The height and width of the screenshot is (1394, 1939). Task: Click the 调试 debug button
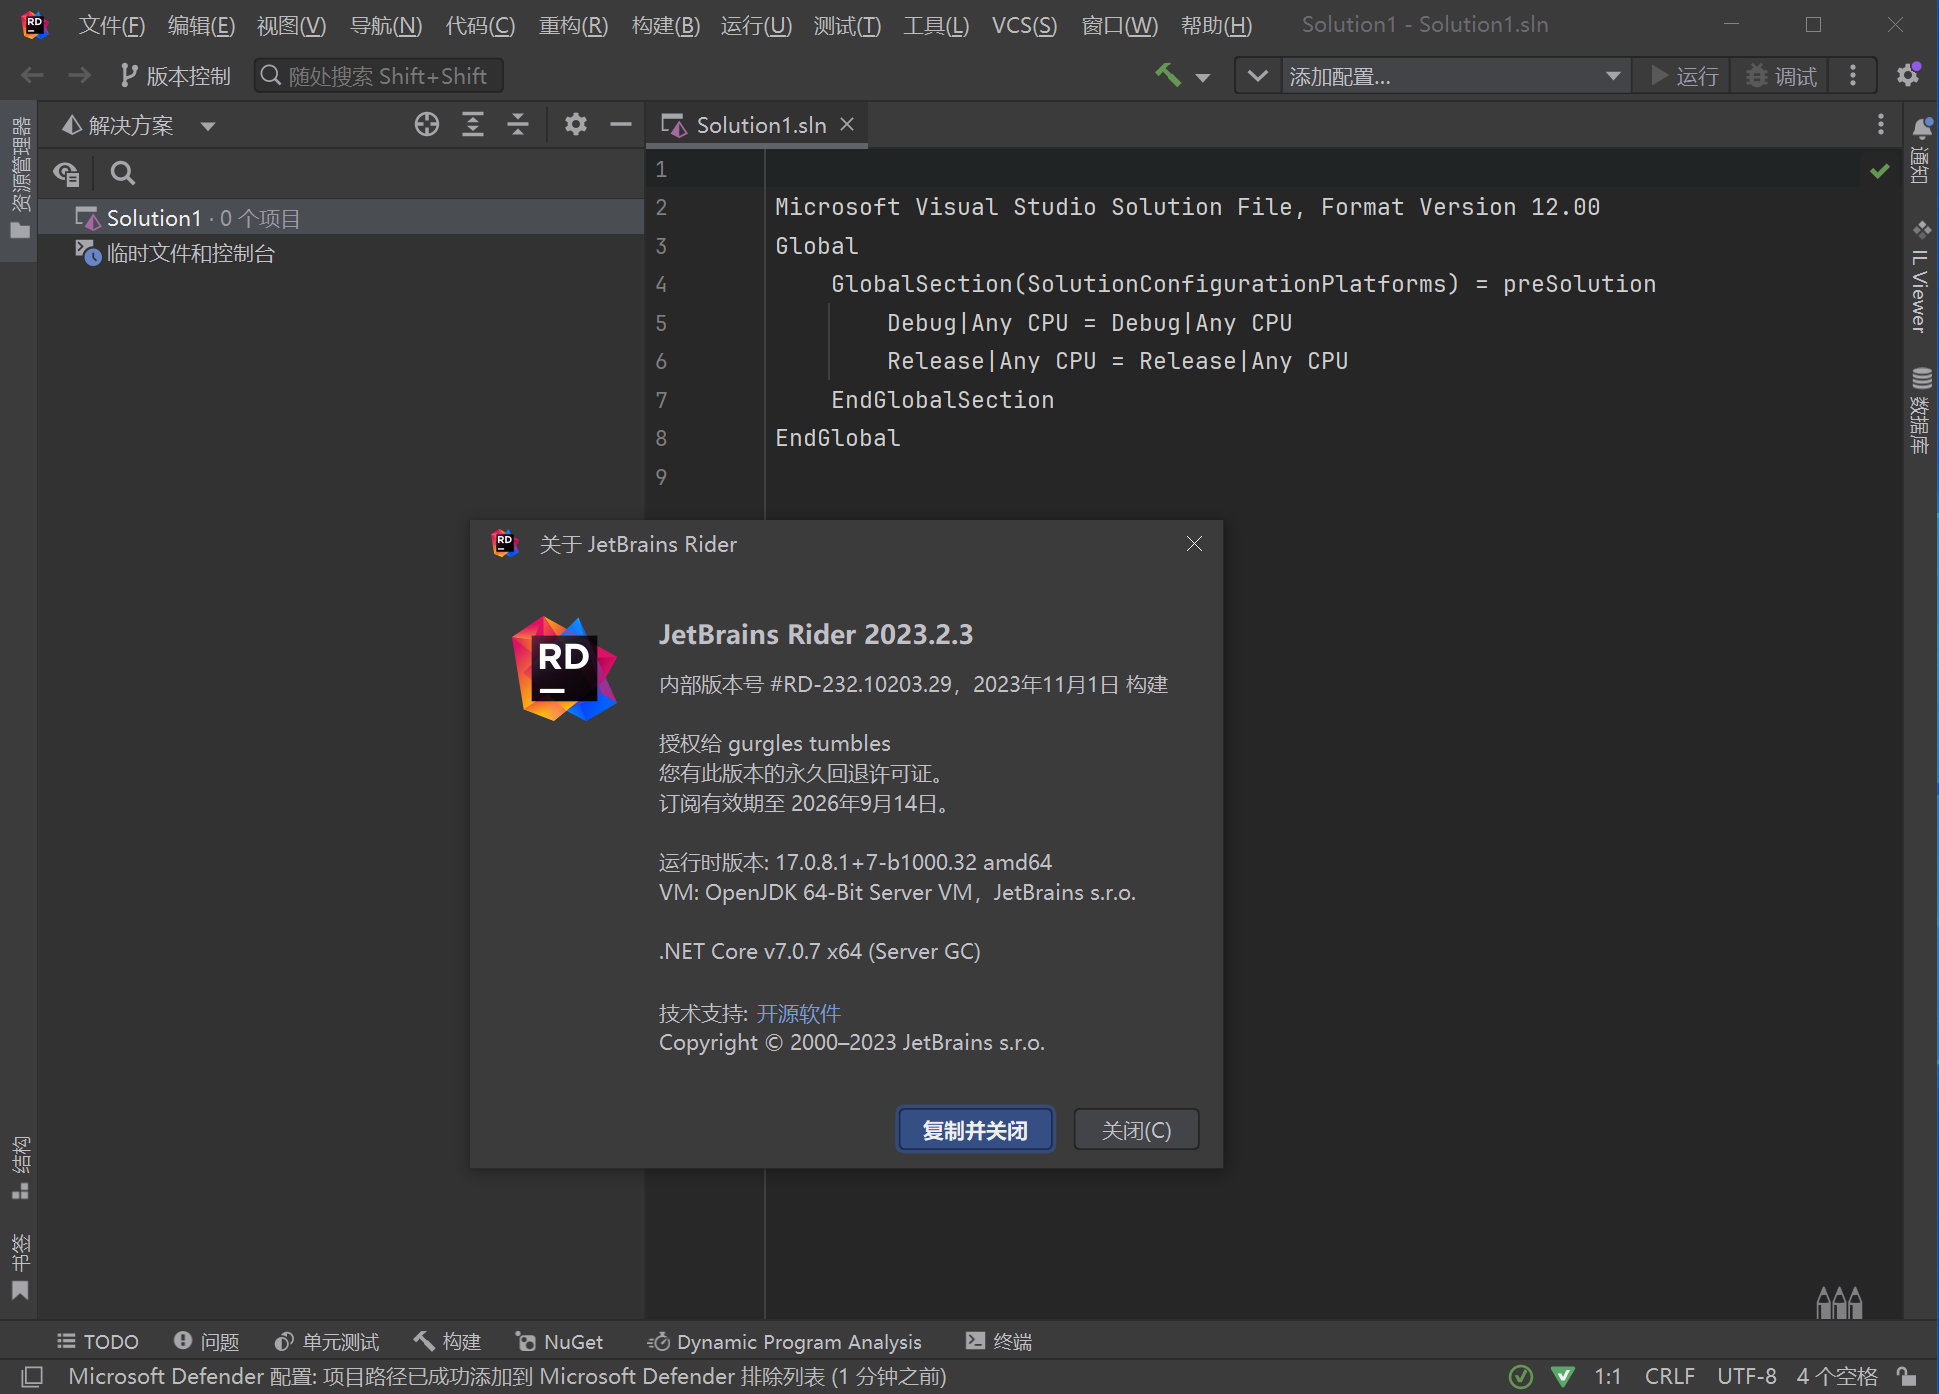click(x=1781, y=76)
